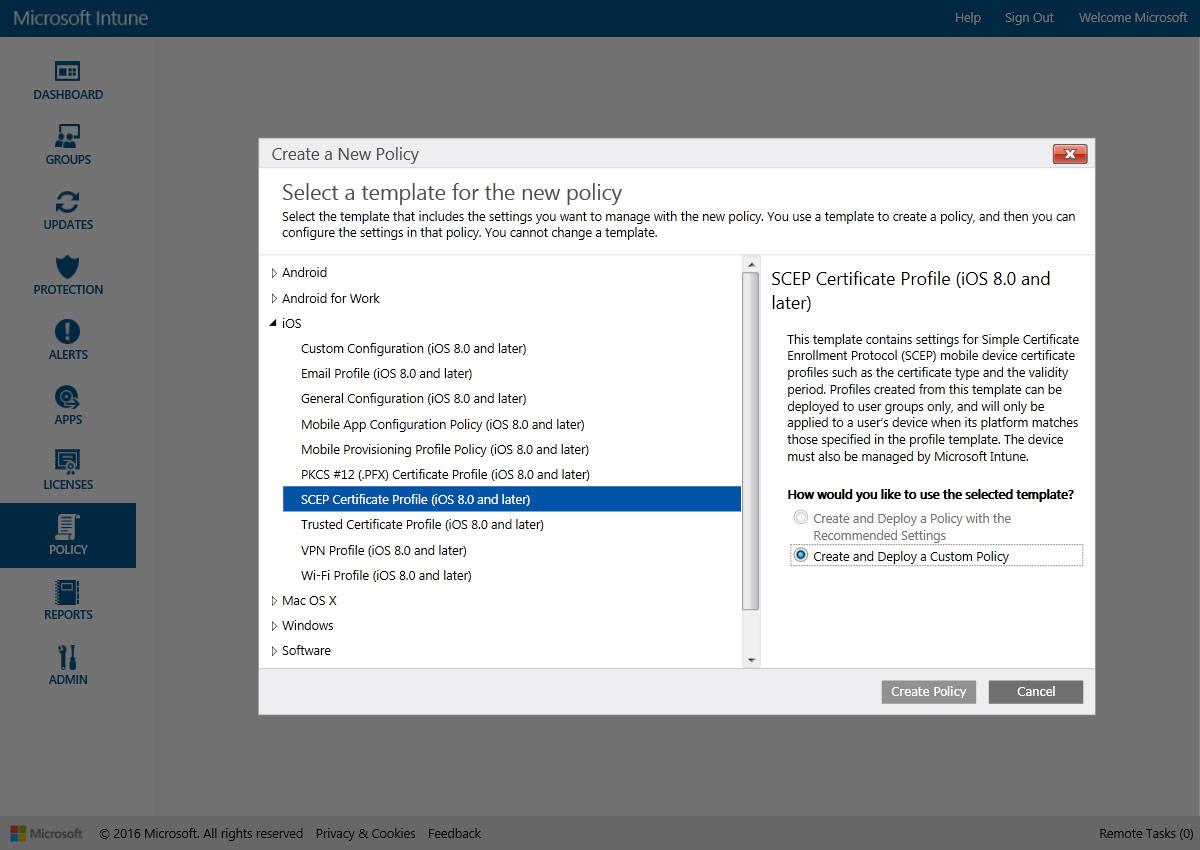The height and width of the screenshot is (850, 1200).
Task: Select Mobile Provisioning Profile Policy template
Action: [x=445, y=449]
